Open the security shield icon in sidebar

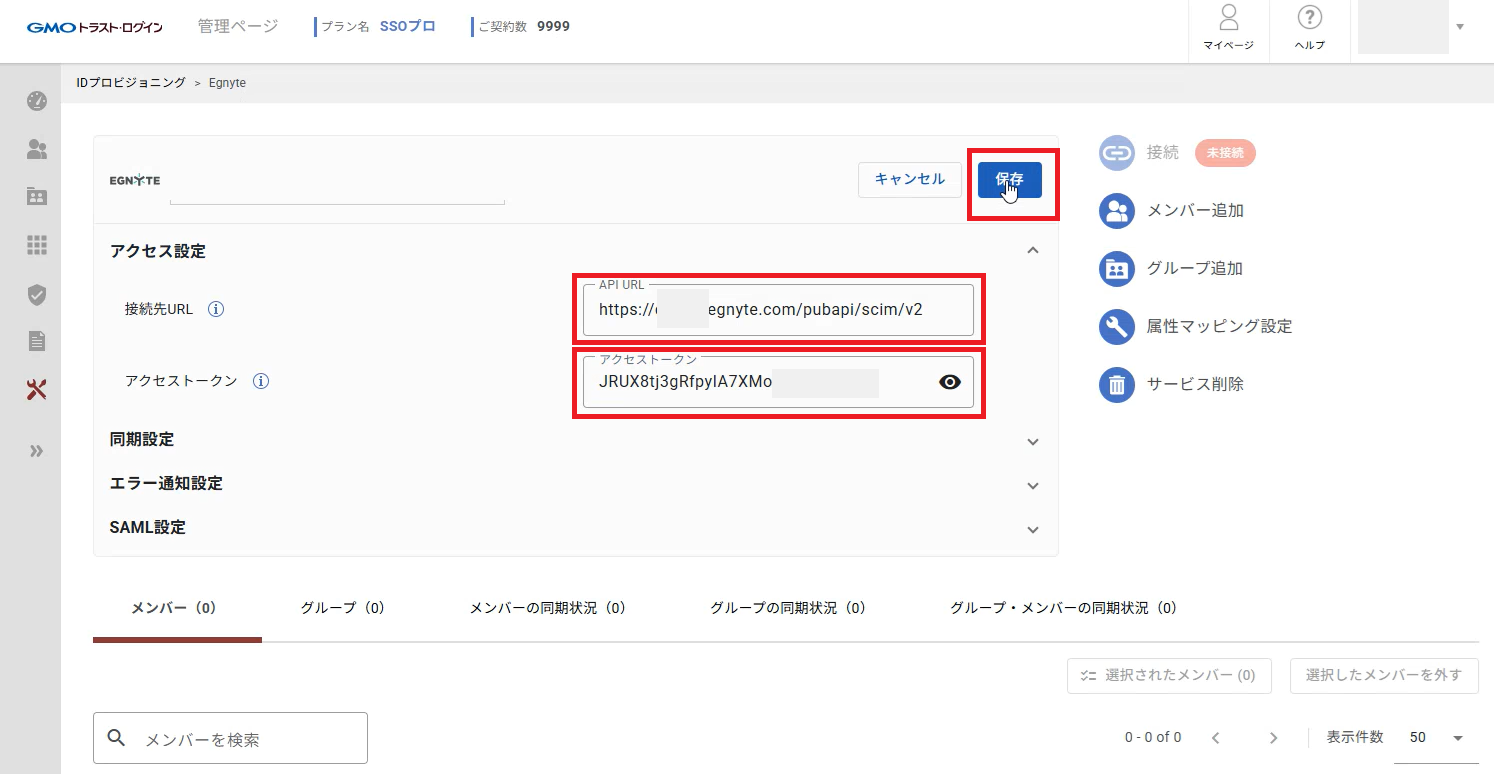point(37,294)
